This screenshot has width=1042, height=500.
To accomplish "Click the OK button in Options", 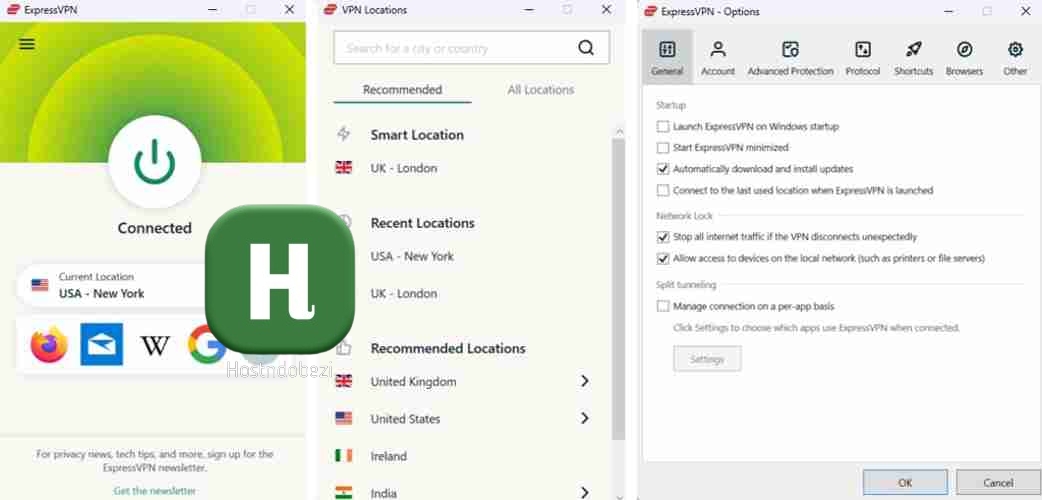I will 905,482.
